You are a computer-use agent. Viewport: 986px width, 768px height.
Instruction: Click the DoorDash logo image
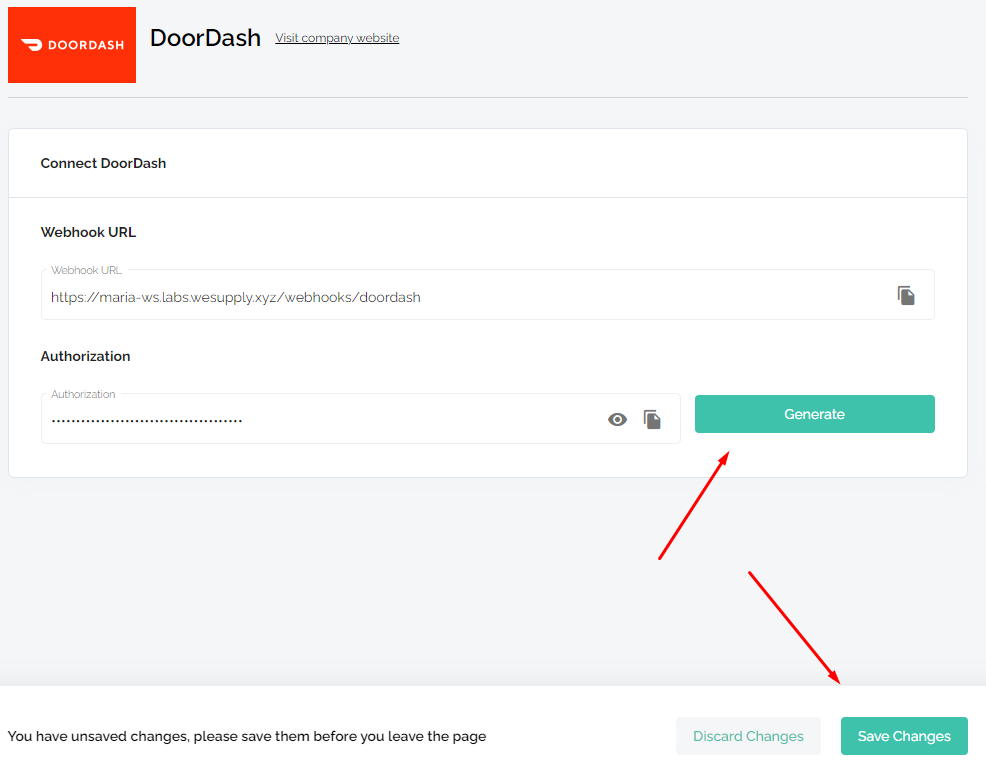click(72, 45)
